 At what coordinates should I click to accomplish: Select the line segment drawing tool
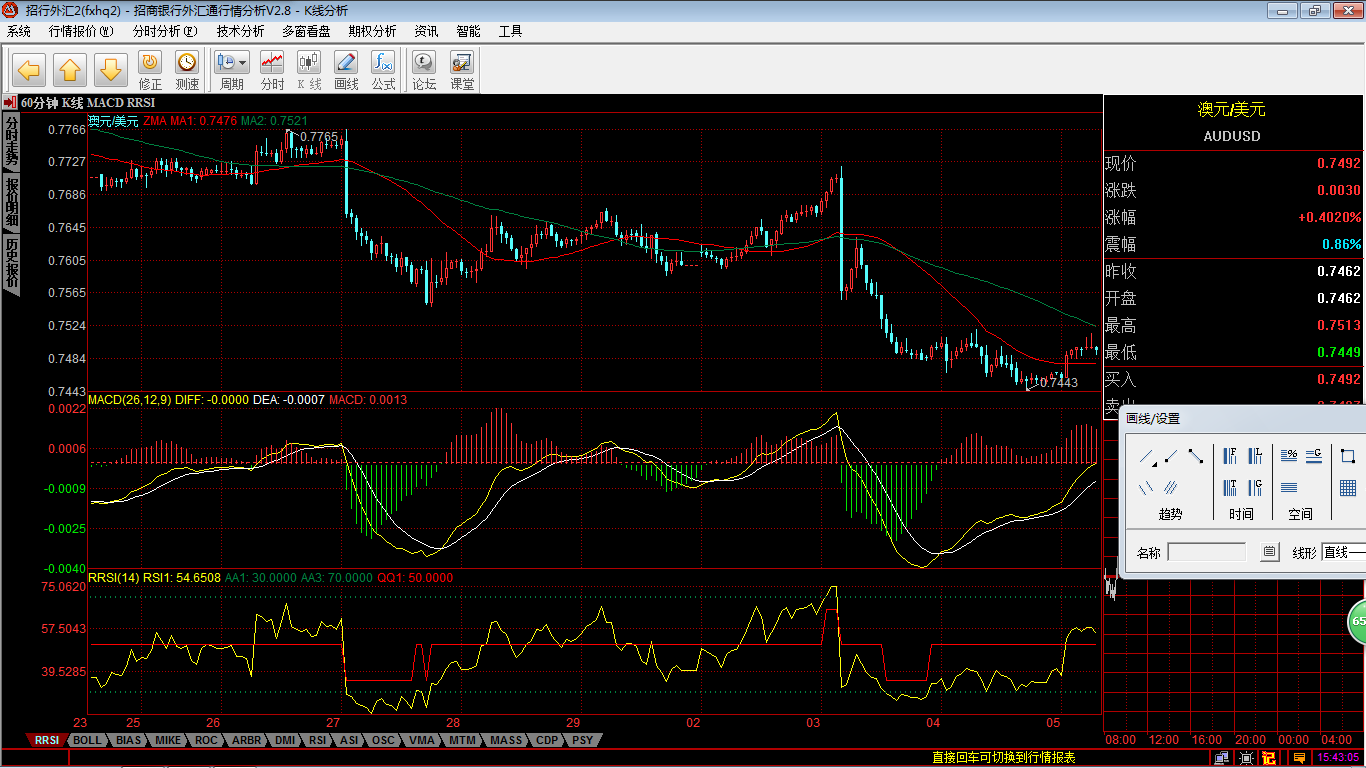tap(1196, 456)
